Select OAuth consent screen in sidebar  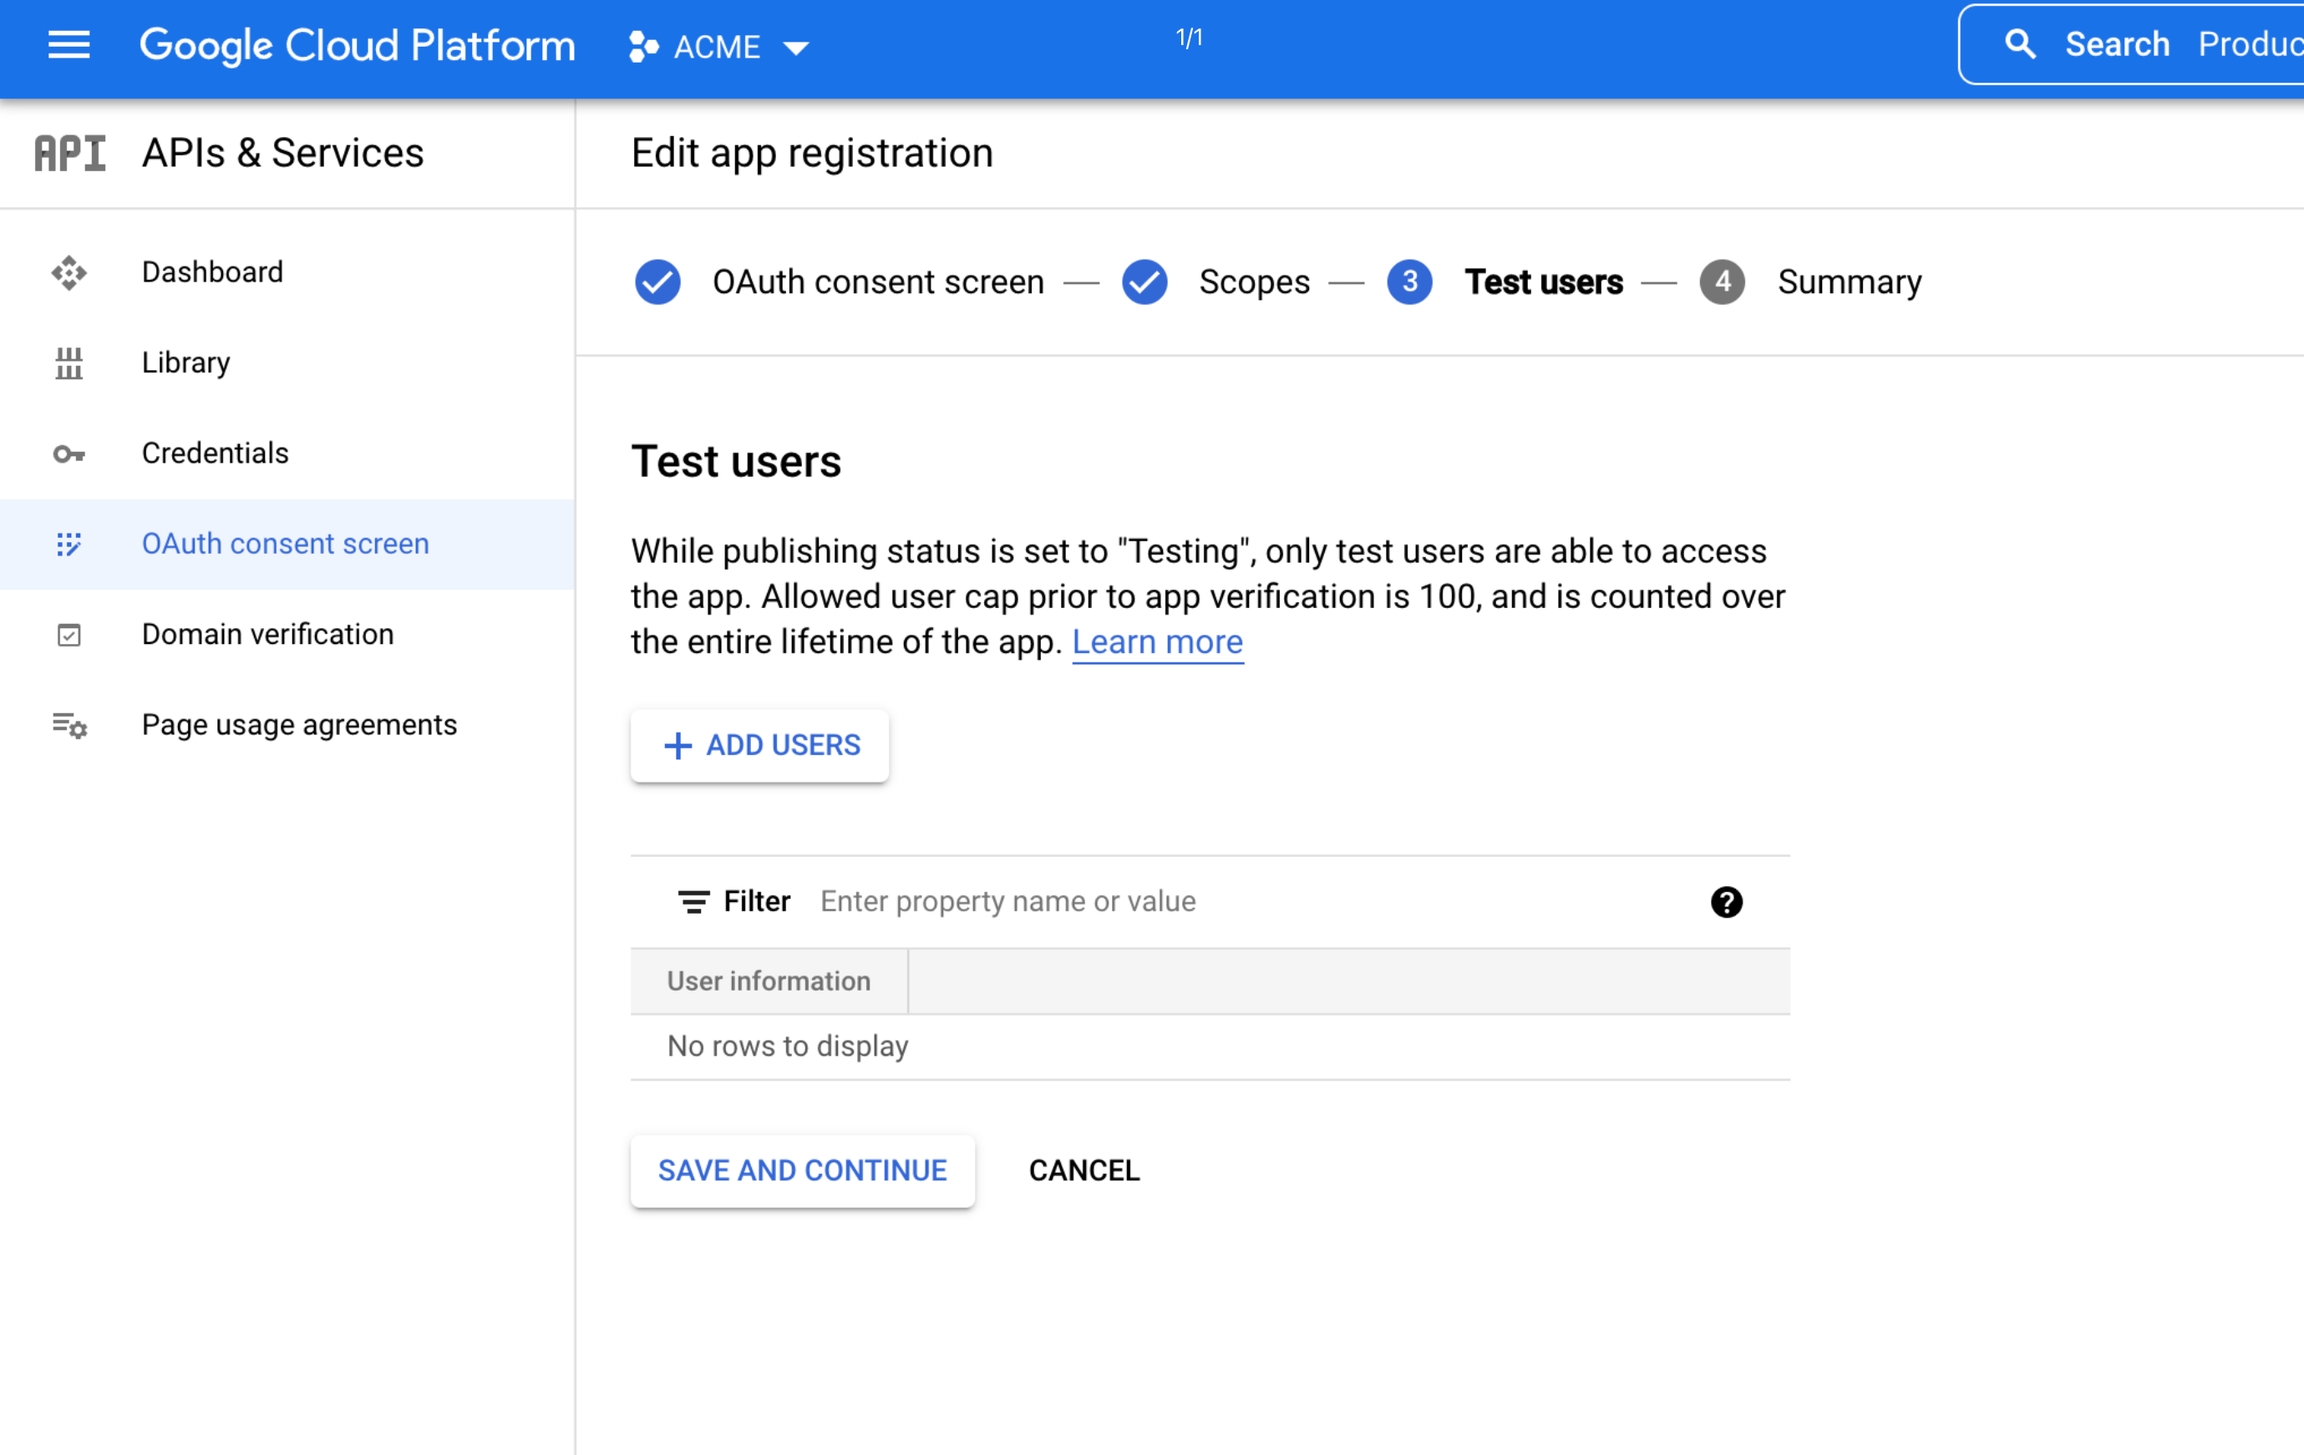(x=285, y=544)
